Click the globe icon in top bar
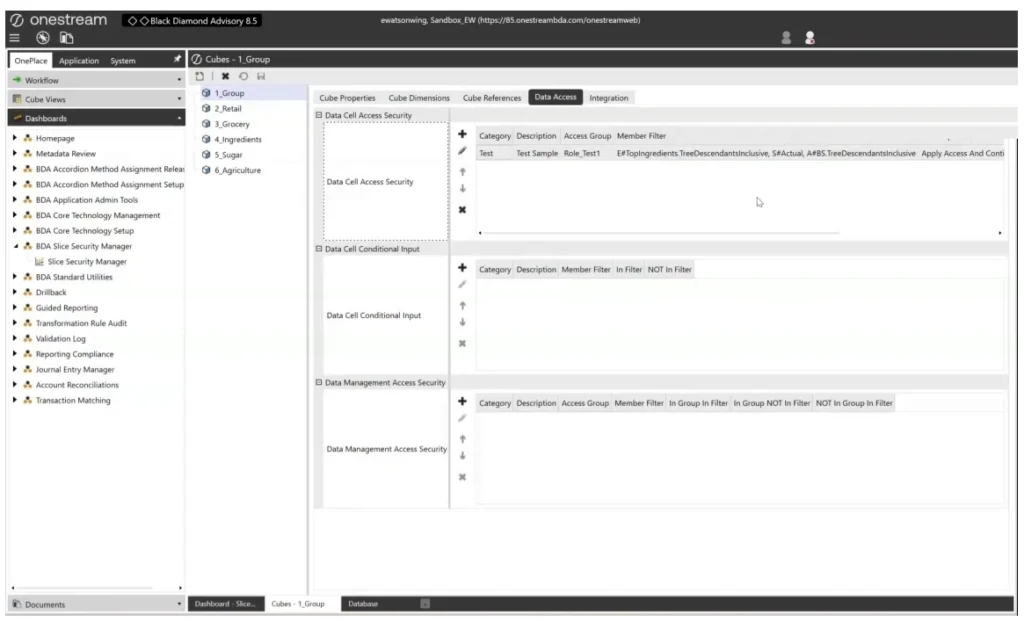The height and width of the screenshot is (623, 1024). [42, 38]
